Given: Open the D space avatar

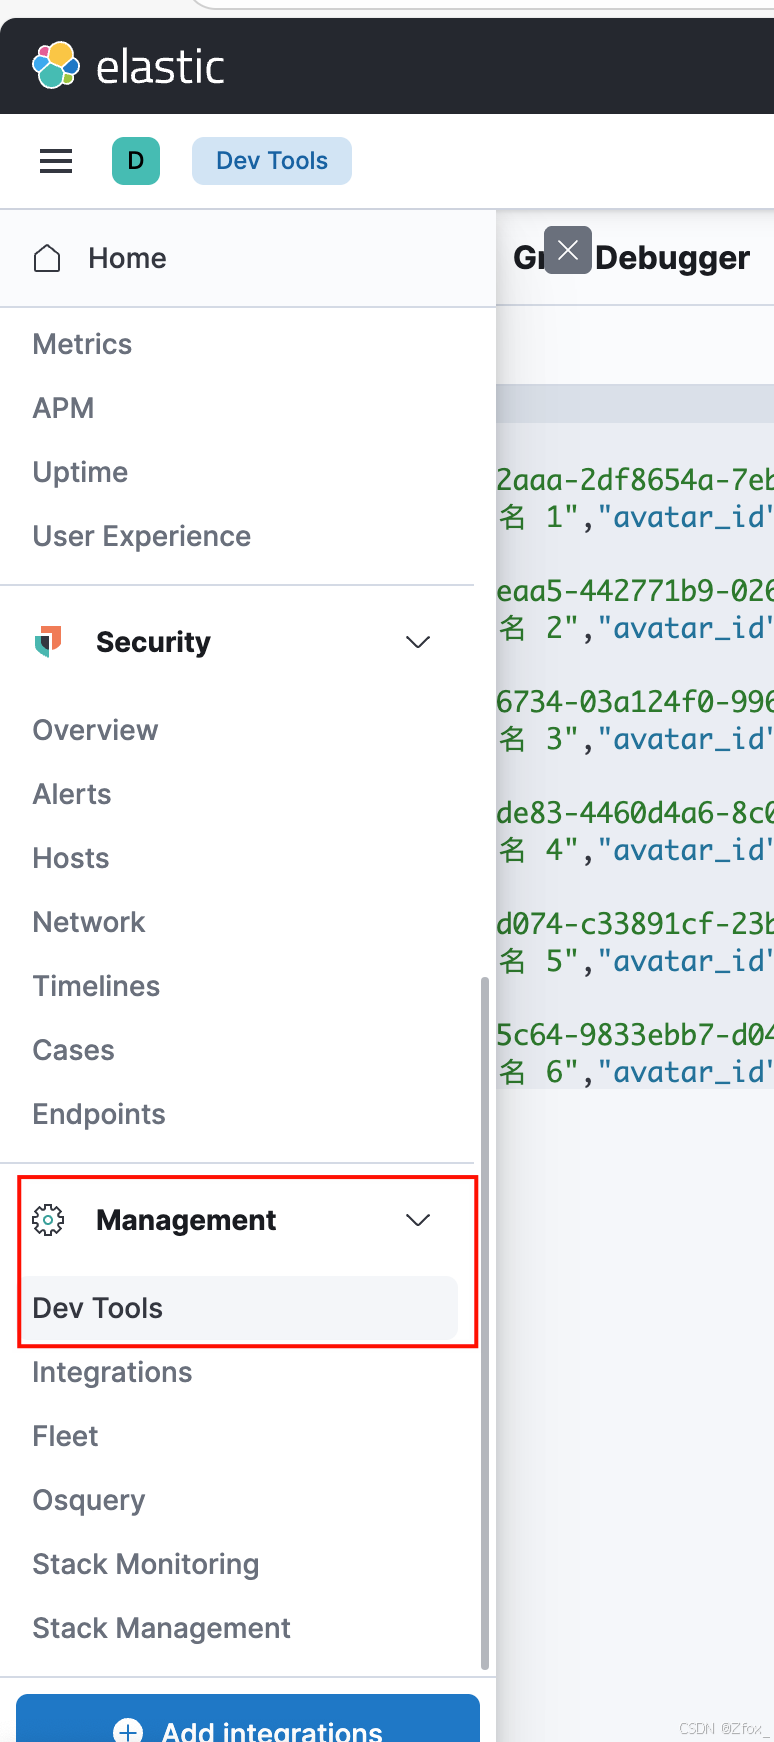Looking at the screenshot, I should tap(136, 161).
